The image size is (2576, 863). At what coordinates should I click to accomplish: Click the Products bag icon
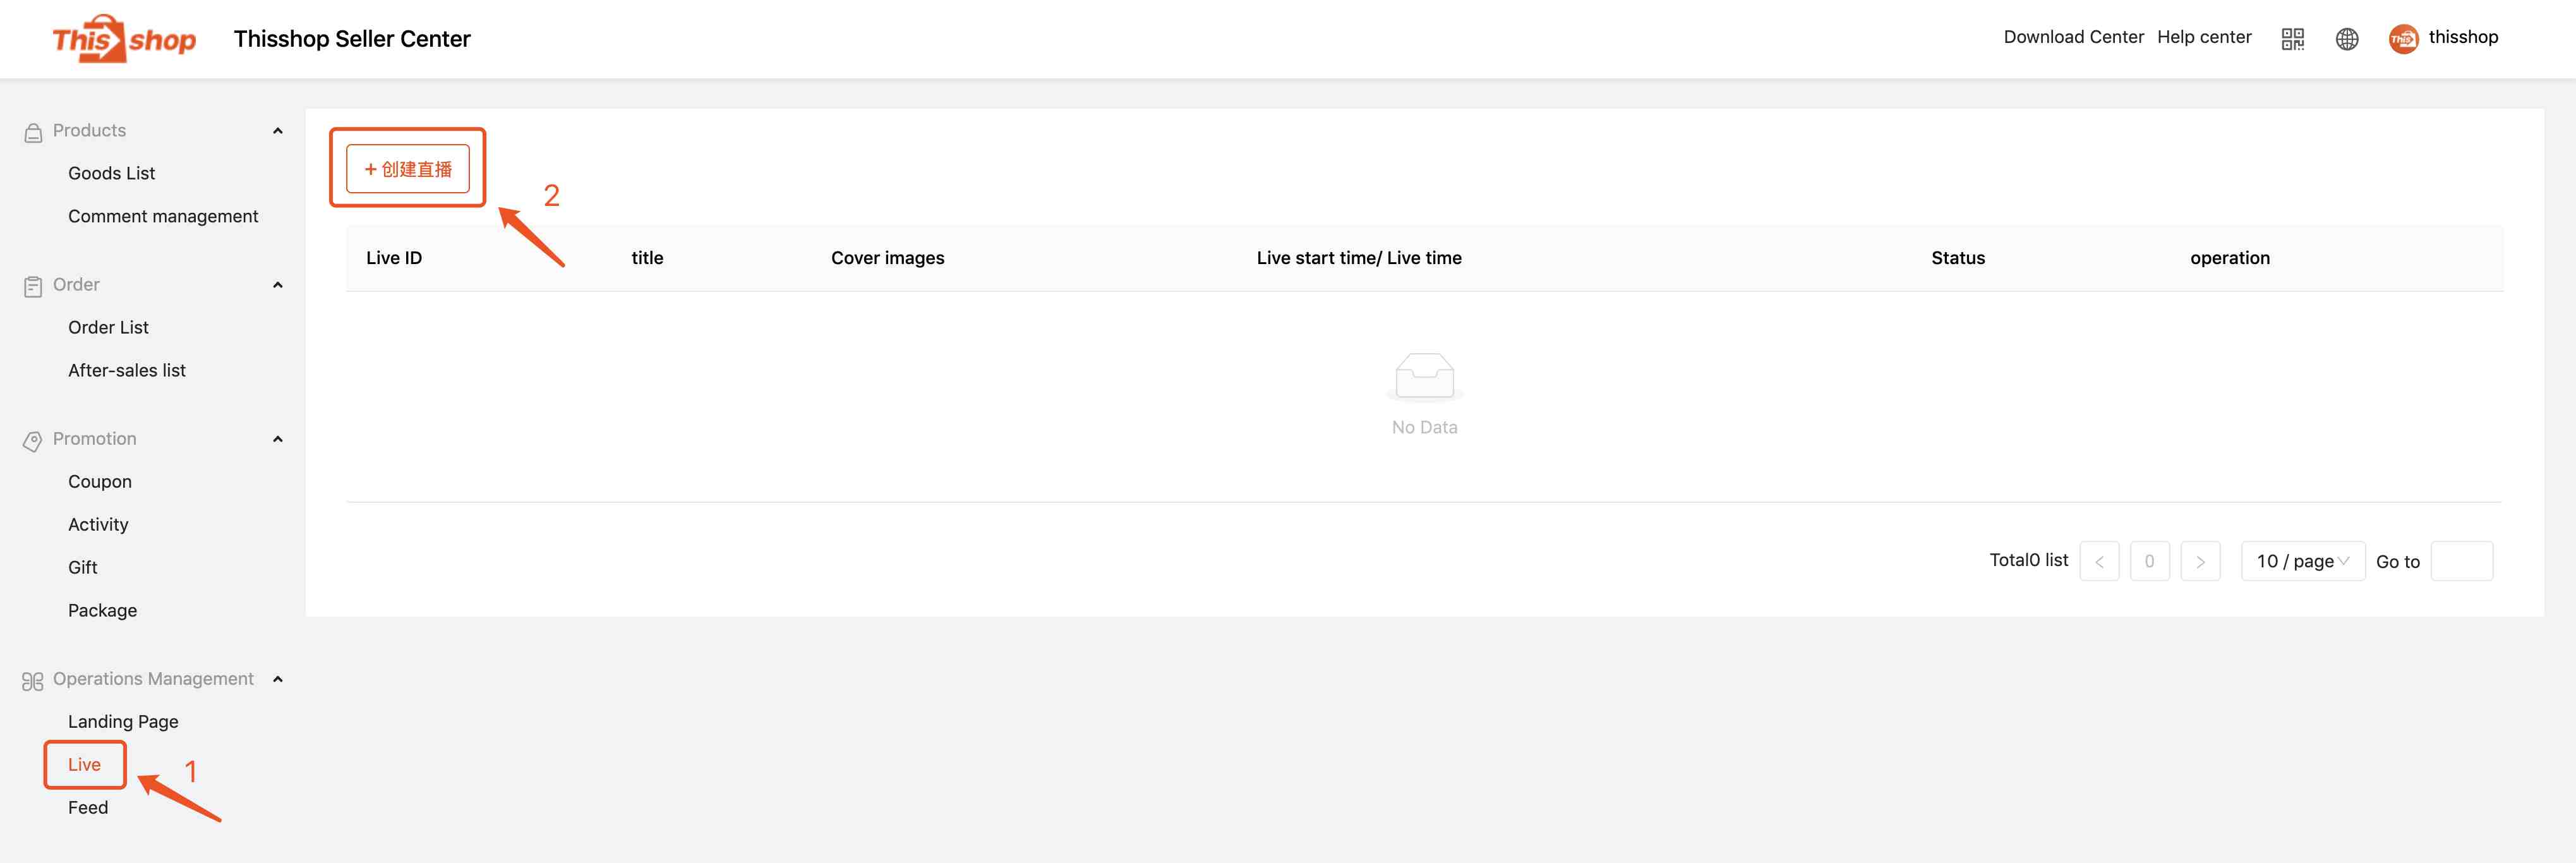pyautogui.click(x=33, y=132)
